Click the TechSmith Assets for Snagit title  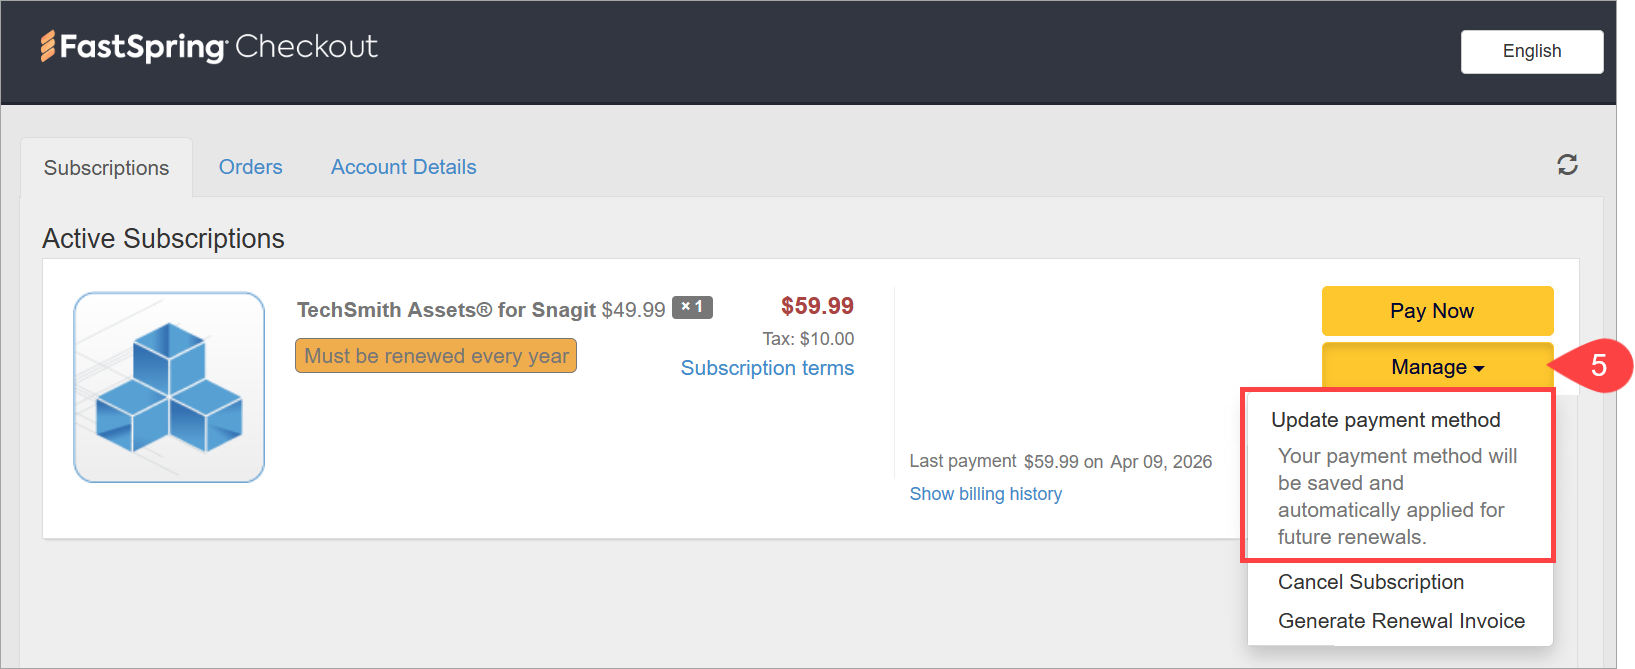446,310
